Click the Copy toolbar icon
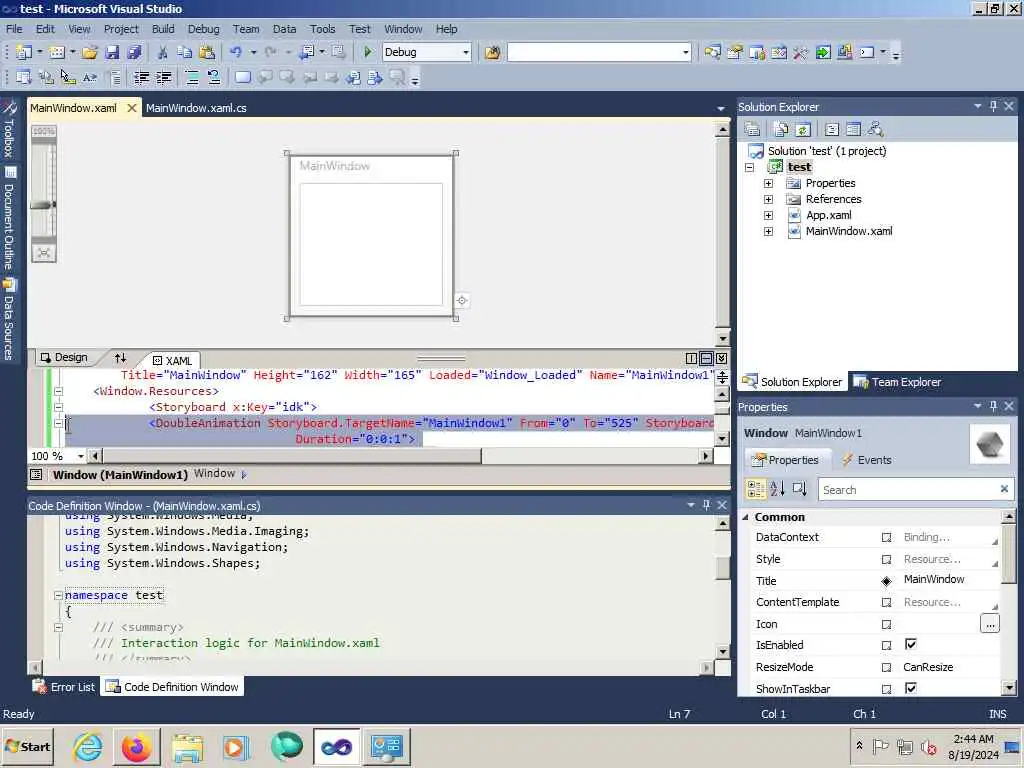 (x=185, y=52)
